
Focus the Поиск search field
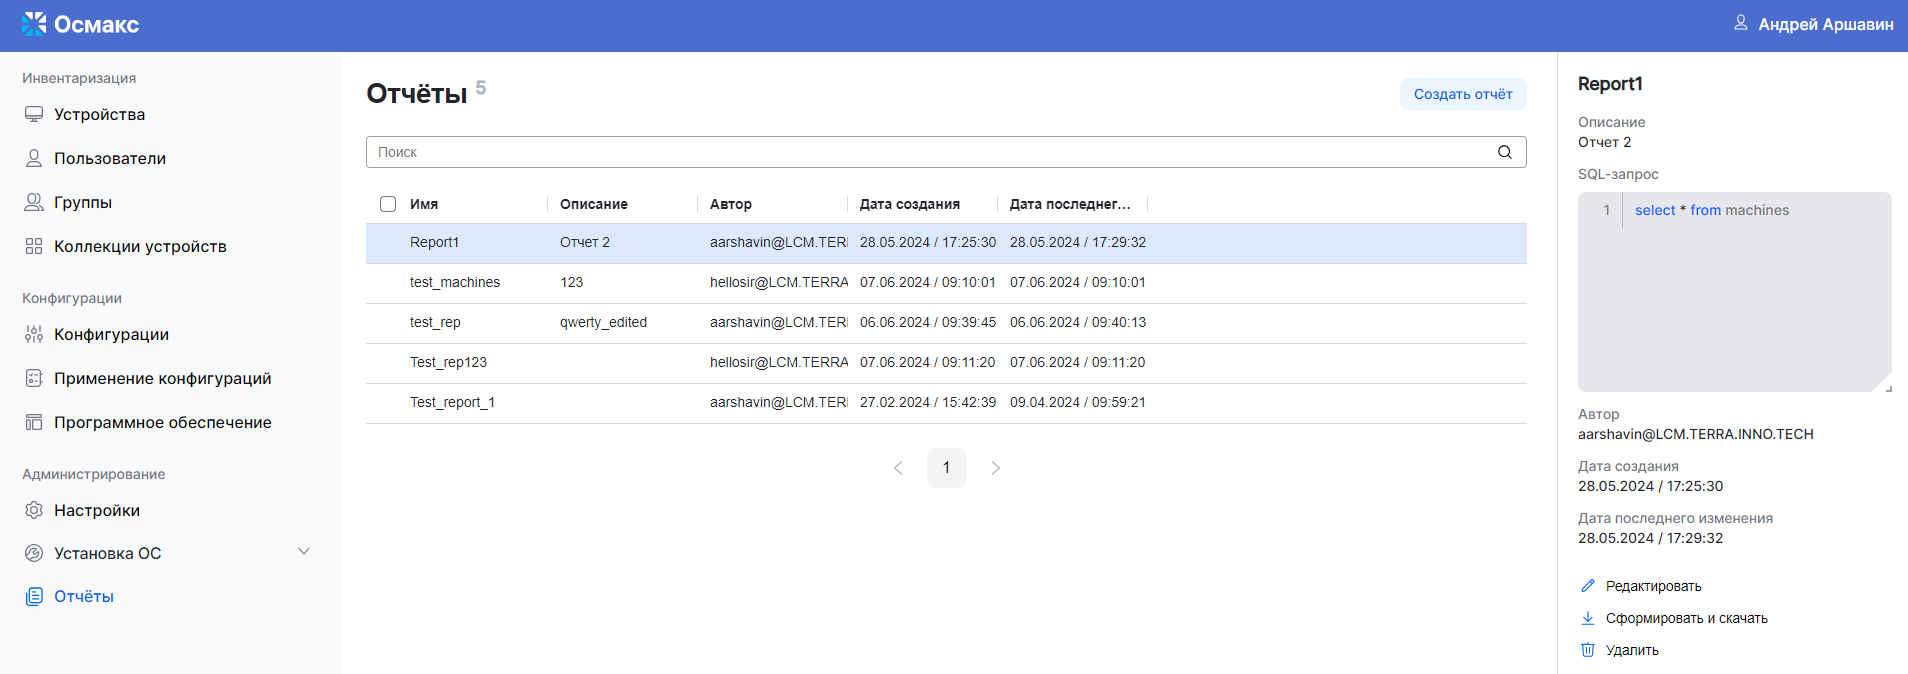coord(930,152)
